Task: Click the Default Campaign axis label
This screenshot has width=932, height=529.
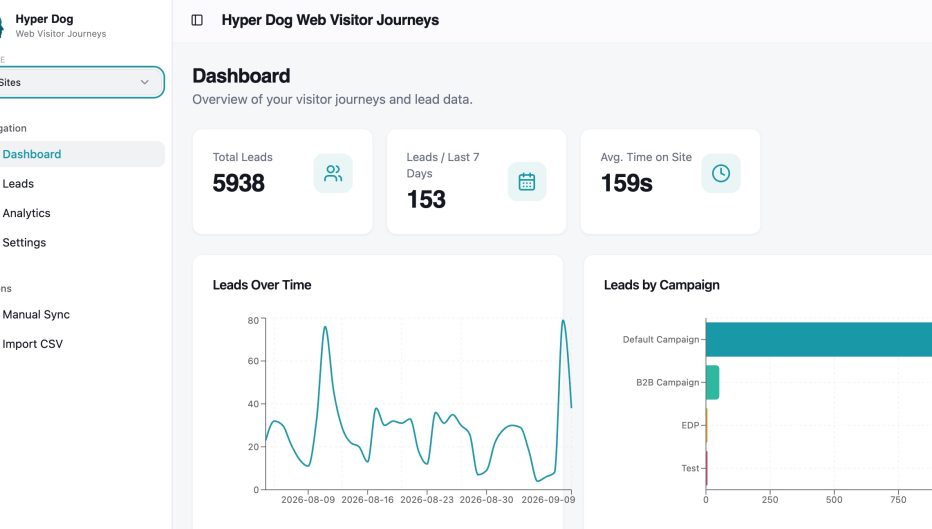Action: pos(661,339)
